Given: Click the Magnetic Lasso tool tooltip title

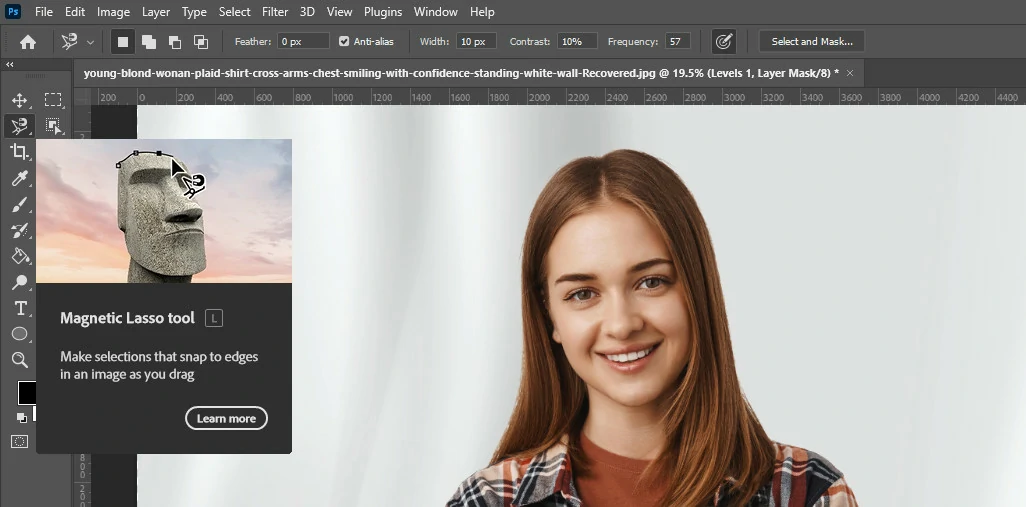Looking at the screenshot, I should coord(127,318).
